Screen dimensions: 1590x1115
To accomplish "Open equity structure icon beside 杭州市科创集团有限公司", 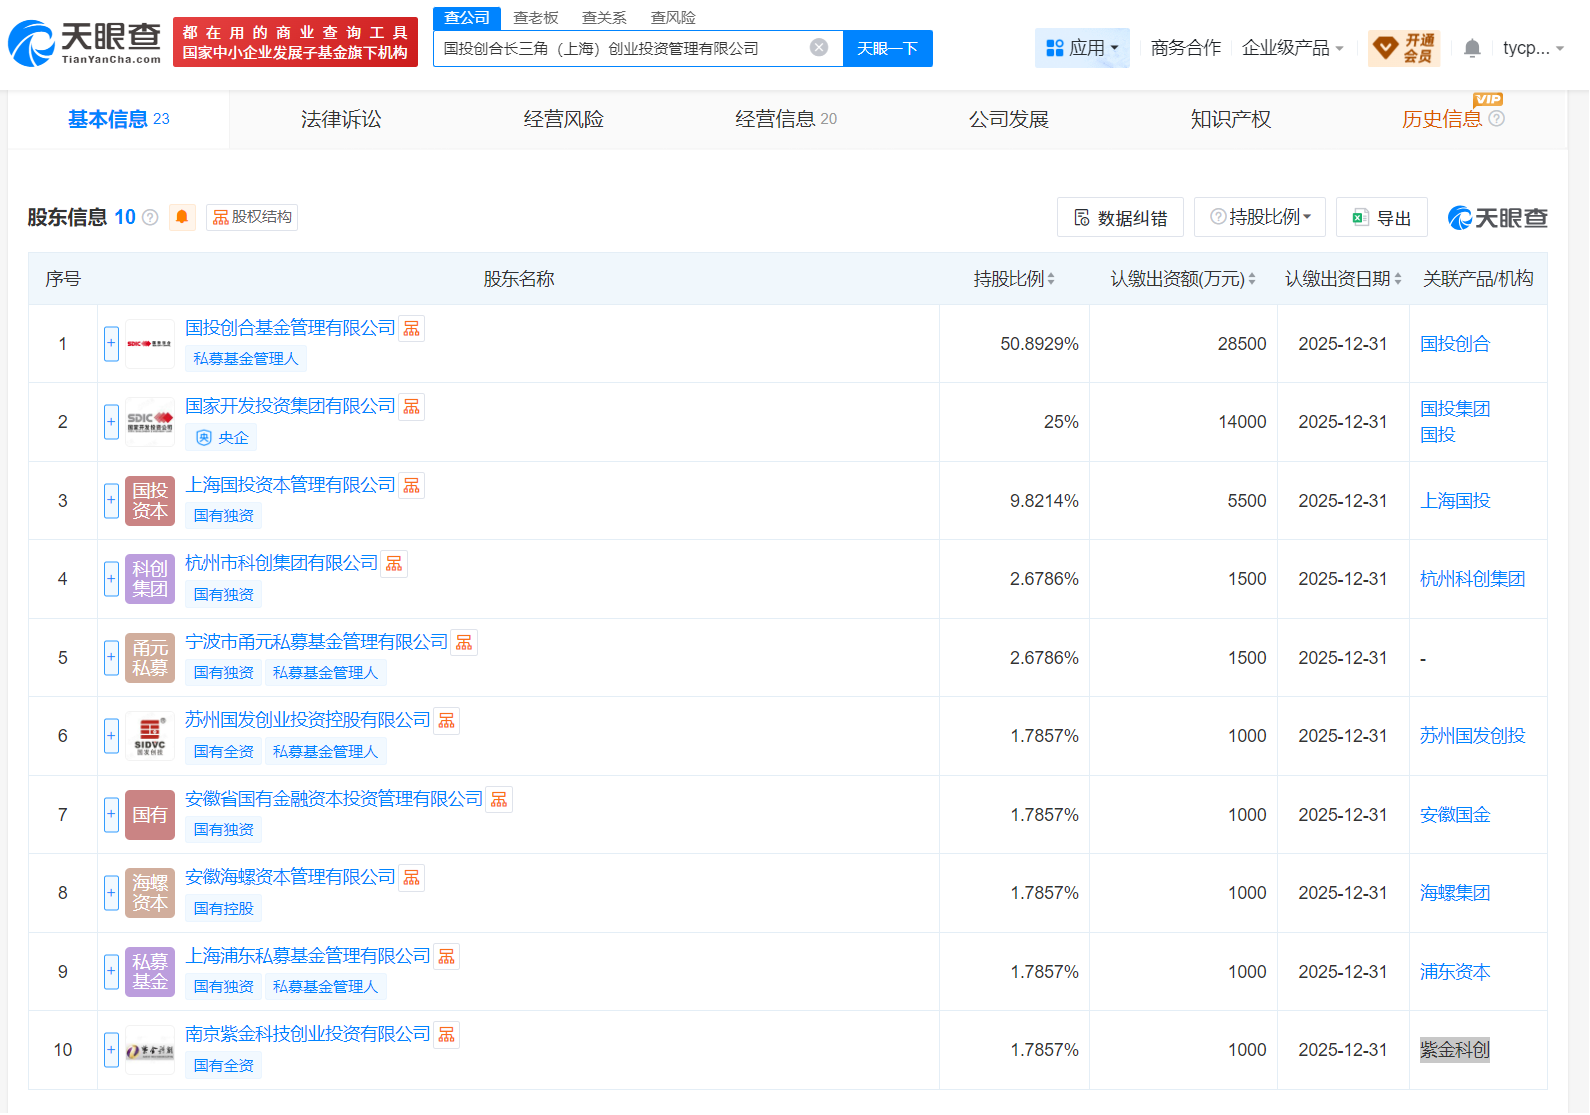I will tap(395, 564).
